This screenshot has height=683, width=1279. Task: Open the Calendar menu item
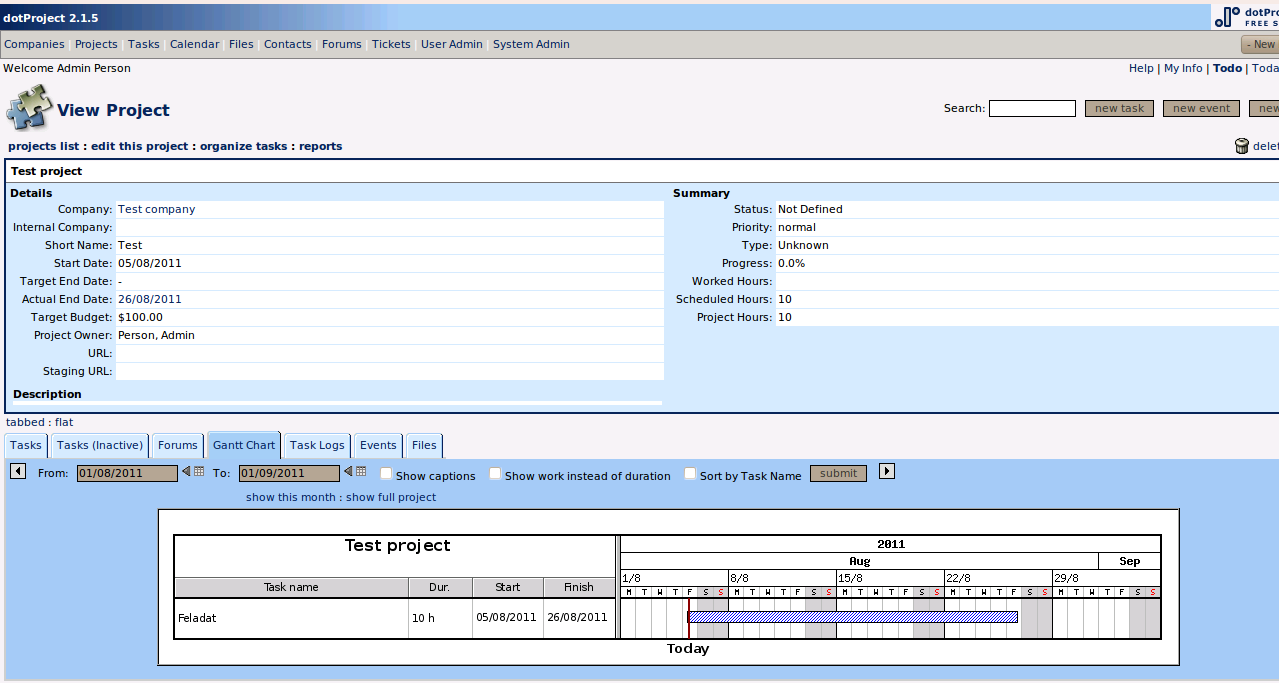(194, 44)
